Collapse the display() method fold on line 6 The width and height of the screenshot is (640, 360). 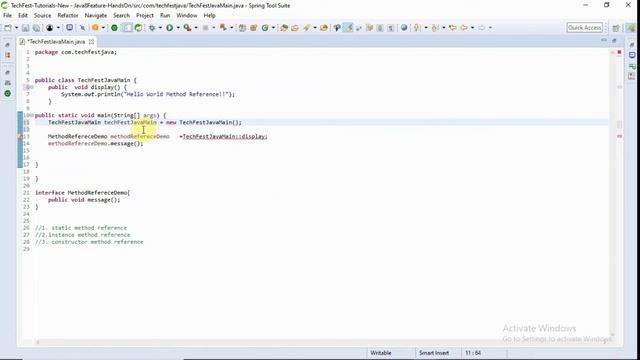click(x=31, y=87)
